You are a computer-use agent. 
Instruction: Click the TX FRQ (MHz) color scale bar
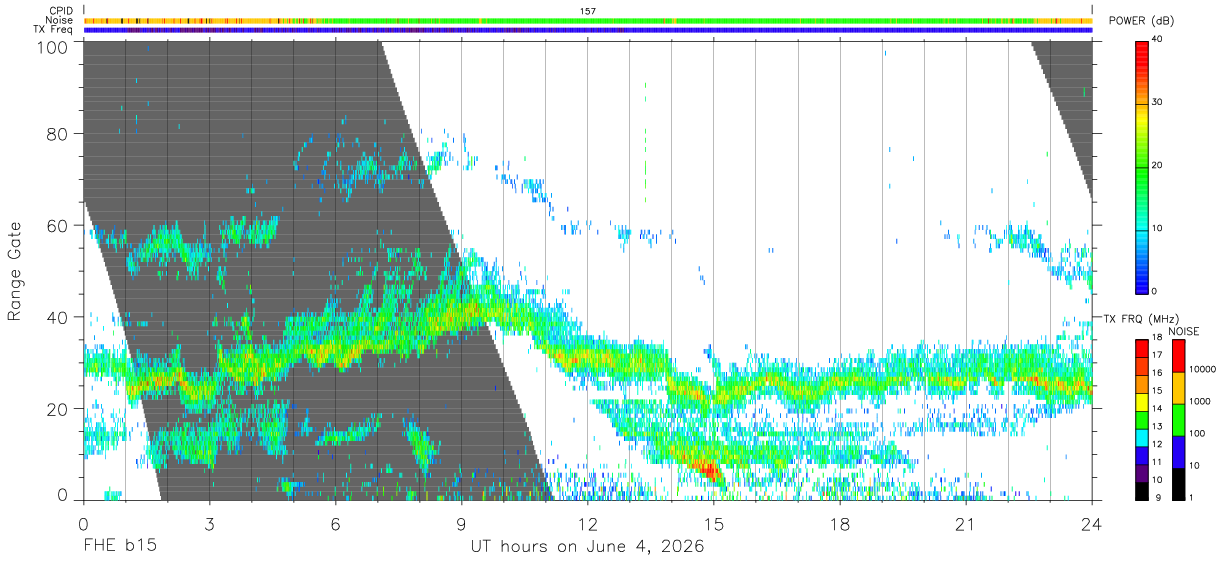tap(1141, 419)
